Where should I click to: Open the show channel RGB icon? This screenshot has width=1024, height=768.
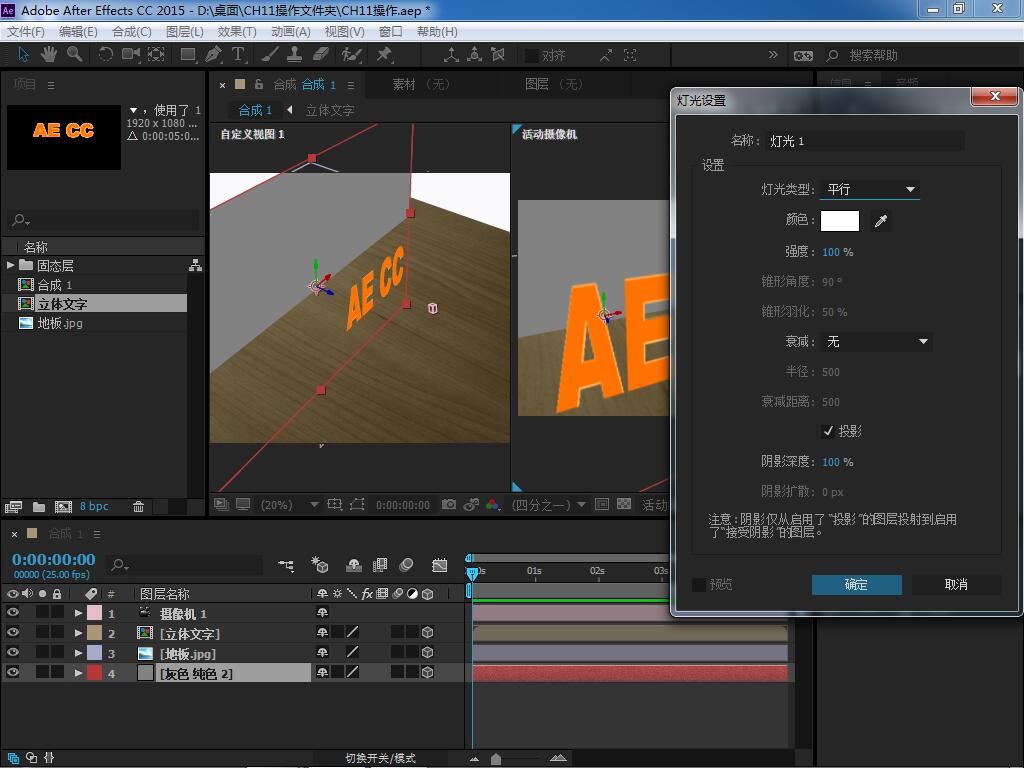tap(493, 505)
